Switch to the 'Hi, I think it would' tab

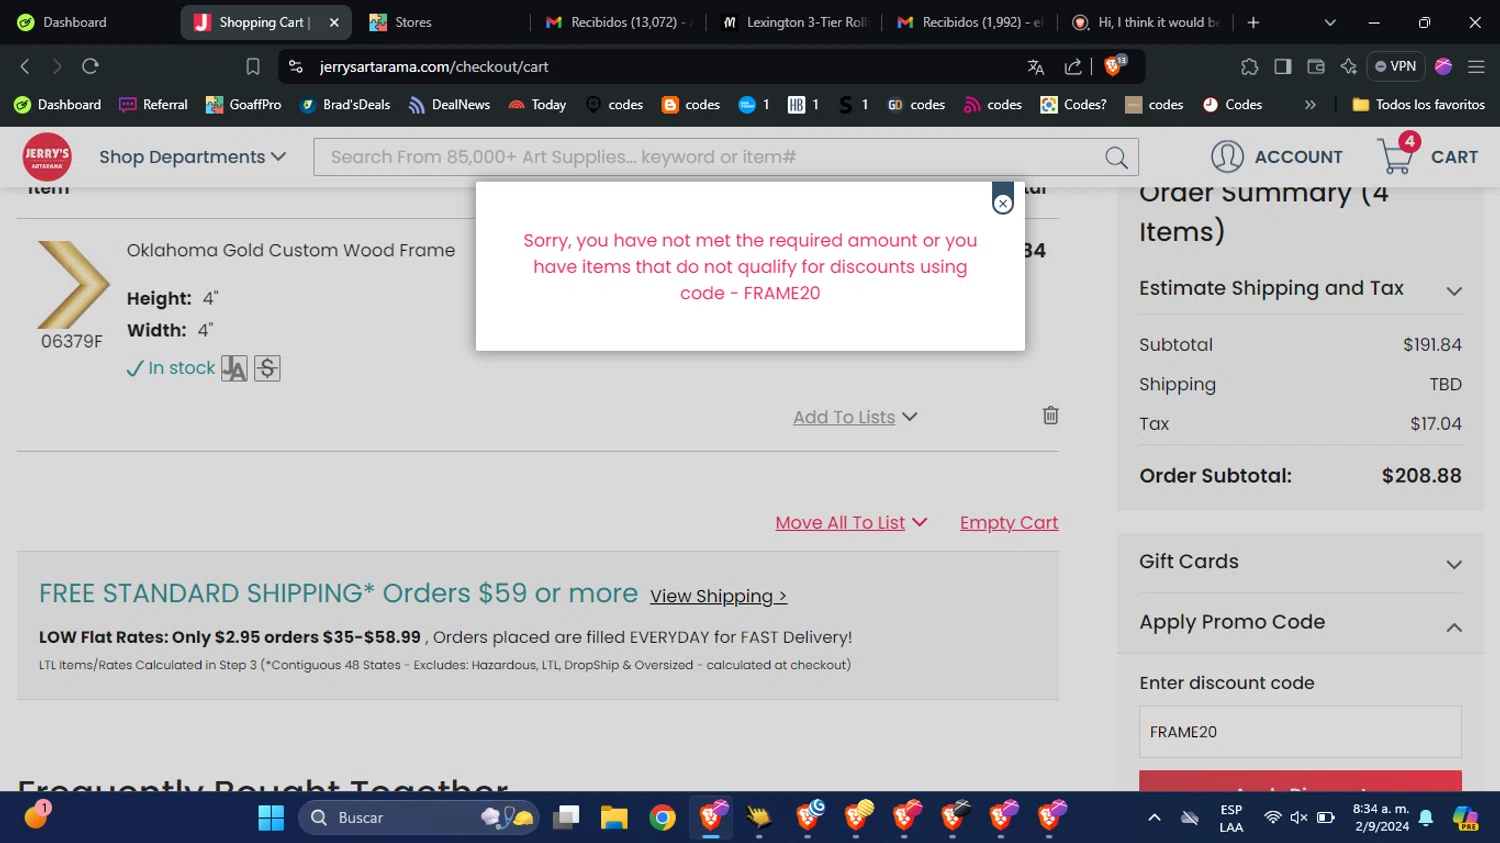(x=1146, y=22)
